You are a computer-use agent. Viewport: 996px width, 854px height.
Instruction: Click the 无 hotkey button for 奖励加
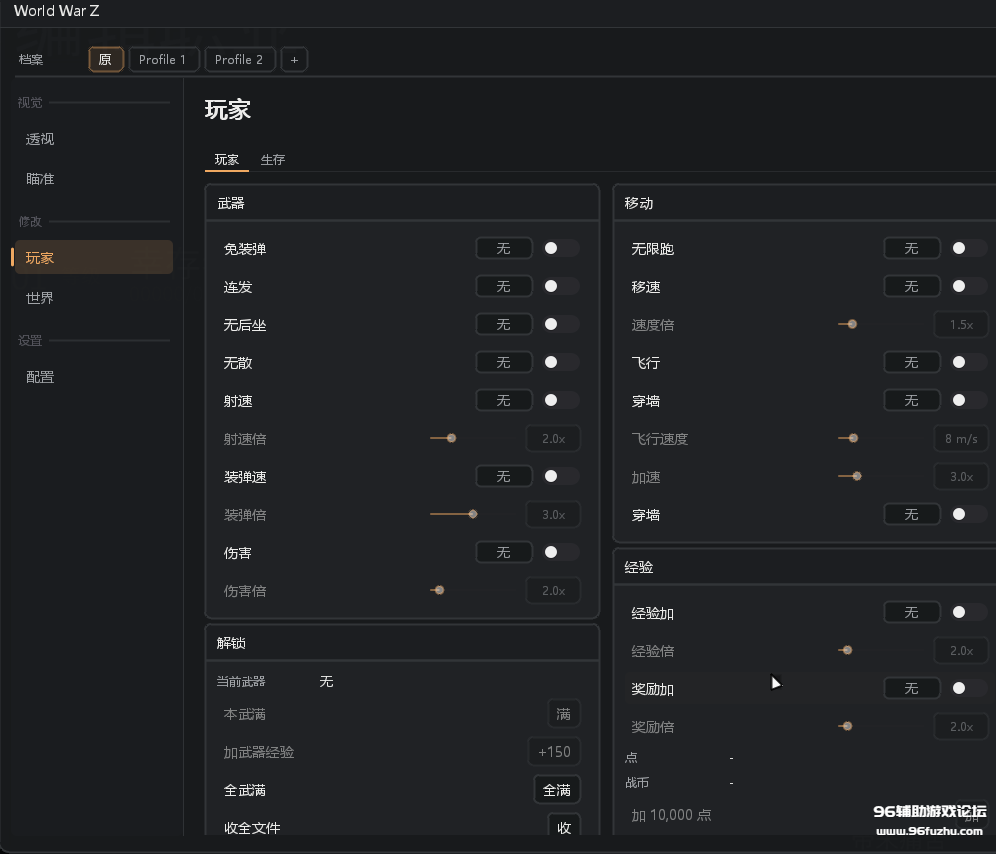912,688
